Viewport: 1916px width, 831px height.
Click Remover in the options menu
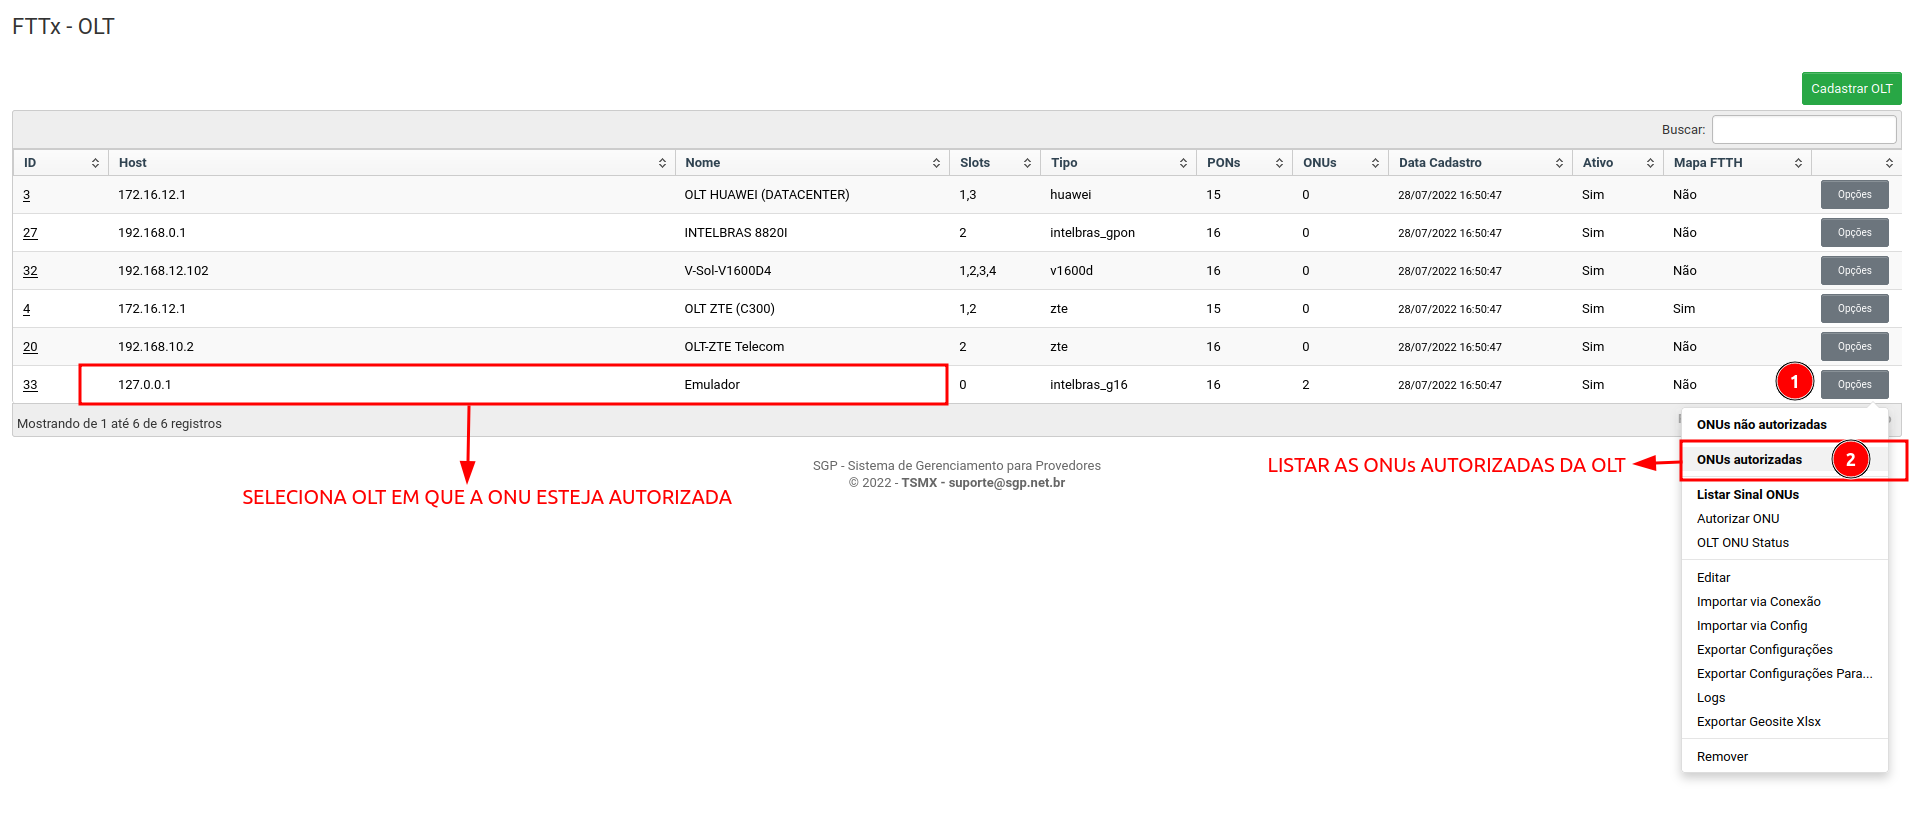(1722, 757)
